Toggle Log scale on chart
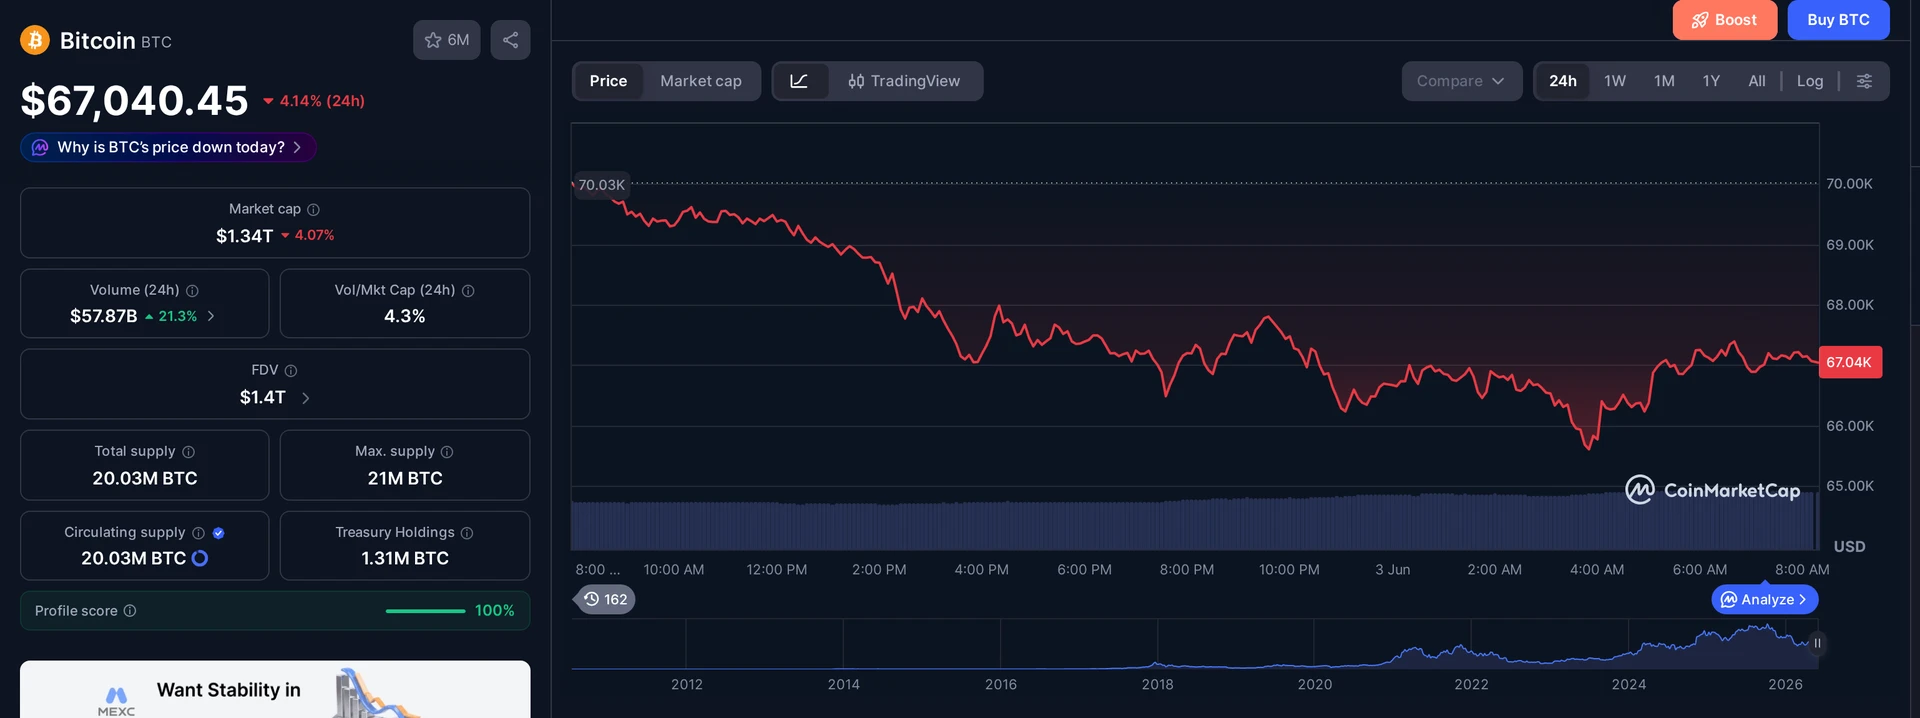 pyautogui.click(x=1810, y=81)
